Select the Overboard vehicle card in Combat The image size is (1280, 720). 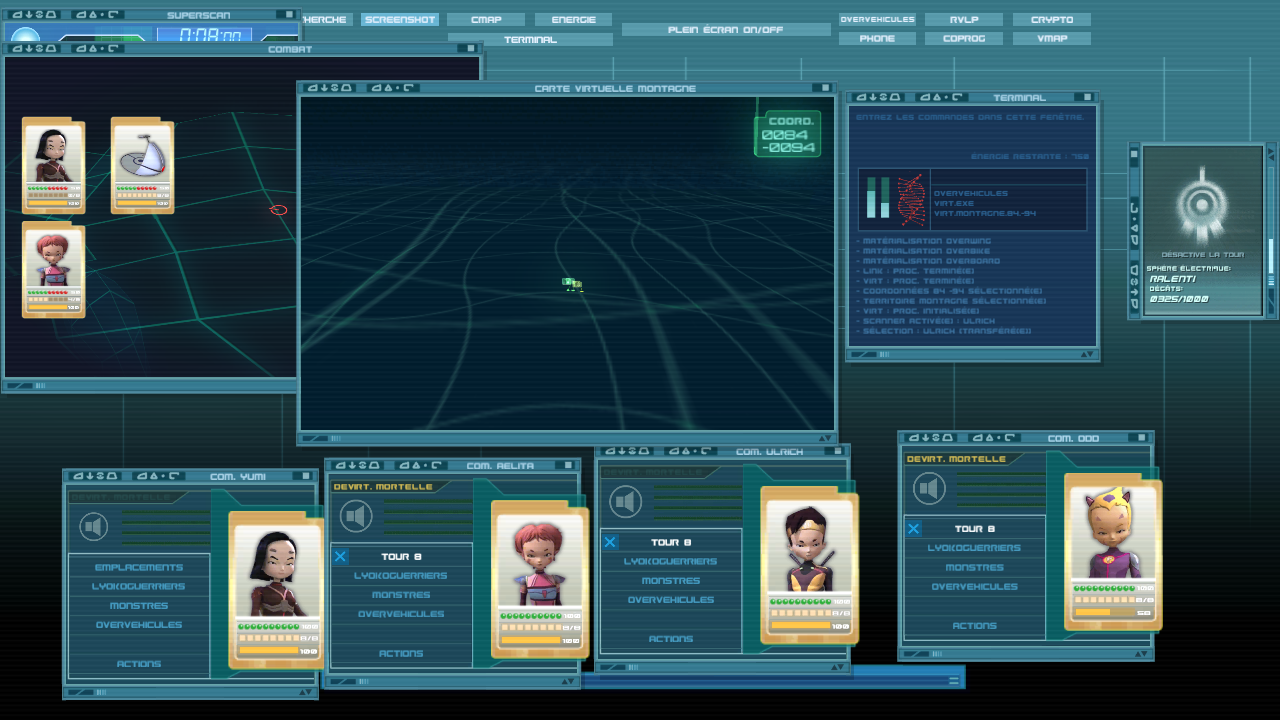pos(142,166)
